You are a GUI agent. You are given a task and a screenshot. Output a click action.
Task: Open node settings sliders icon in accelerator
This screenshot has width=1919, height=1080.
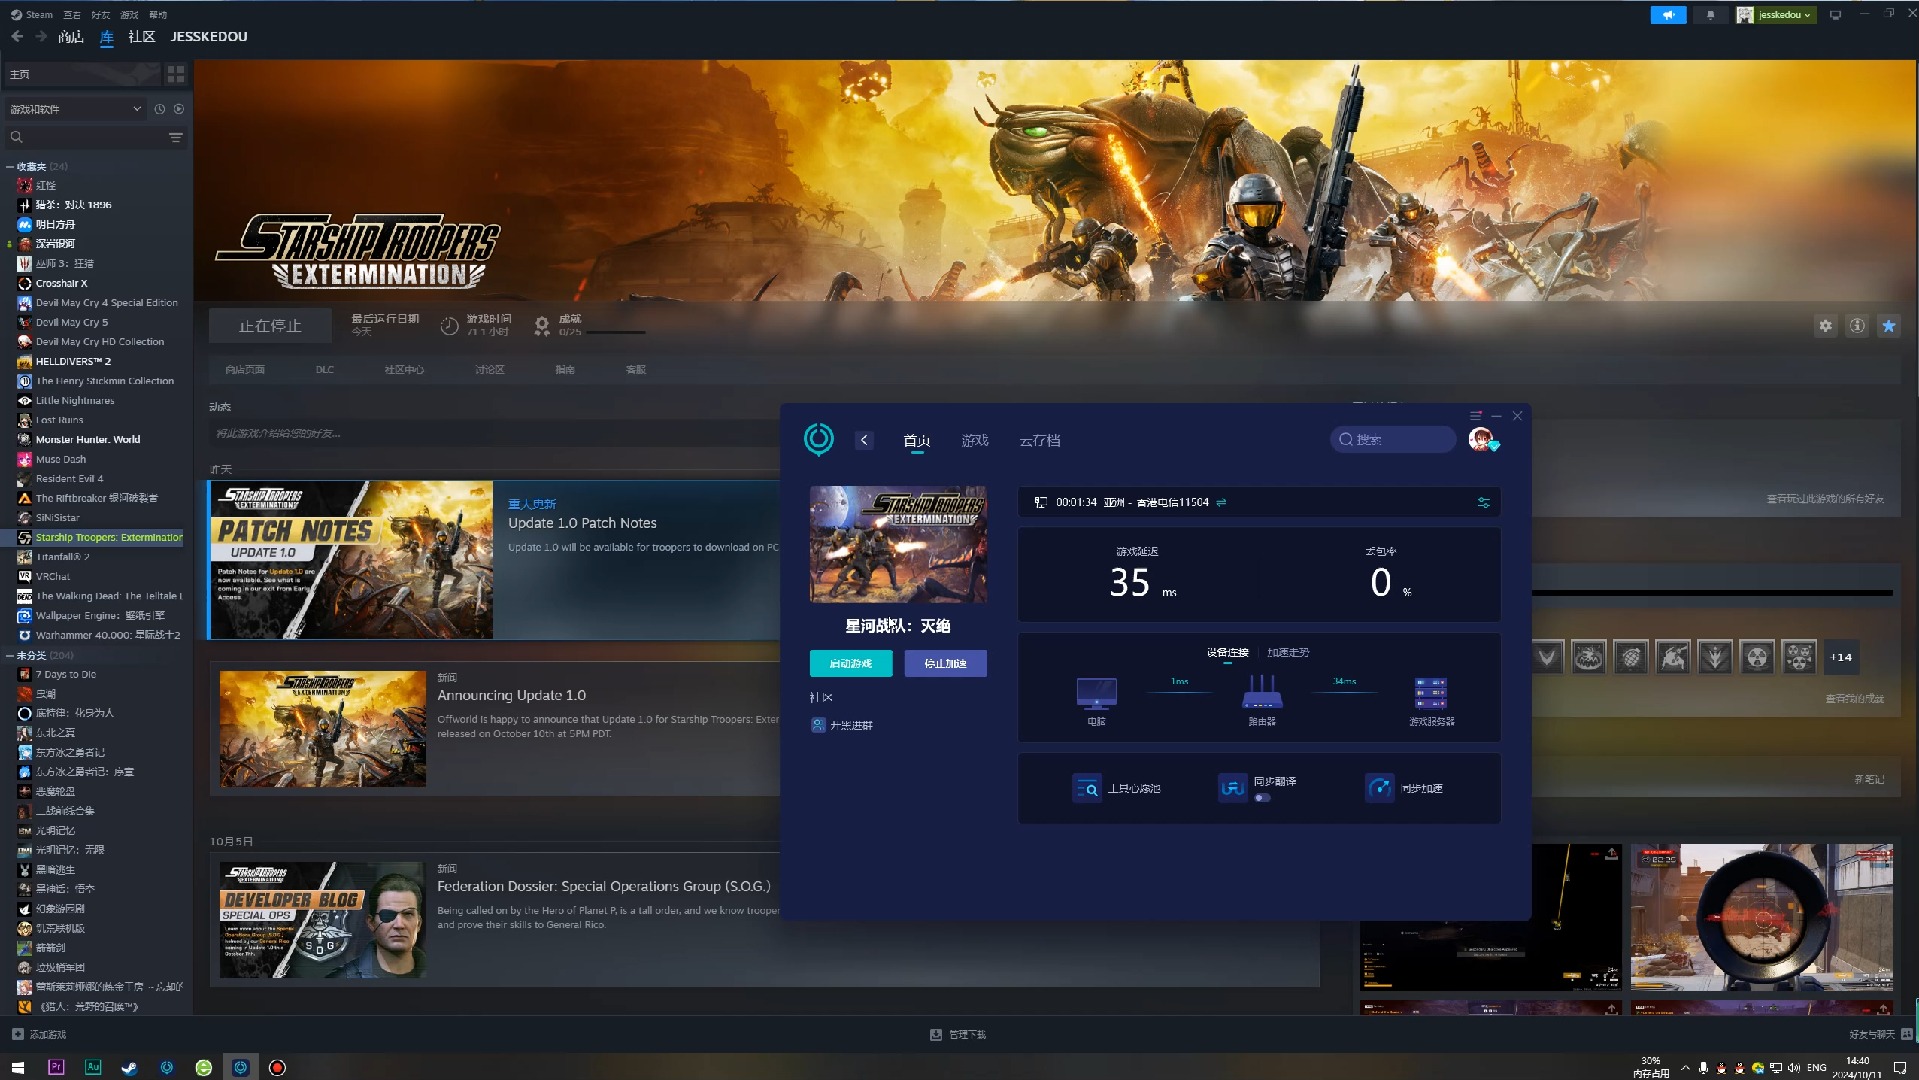[1483, 502]
